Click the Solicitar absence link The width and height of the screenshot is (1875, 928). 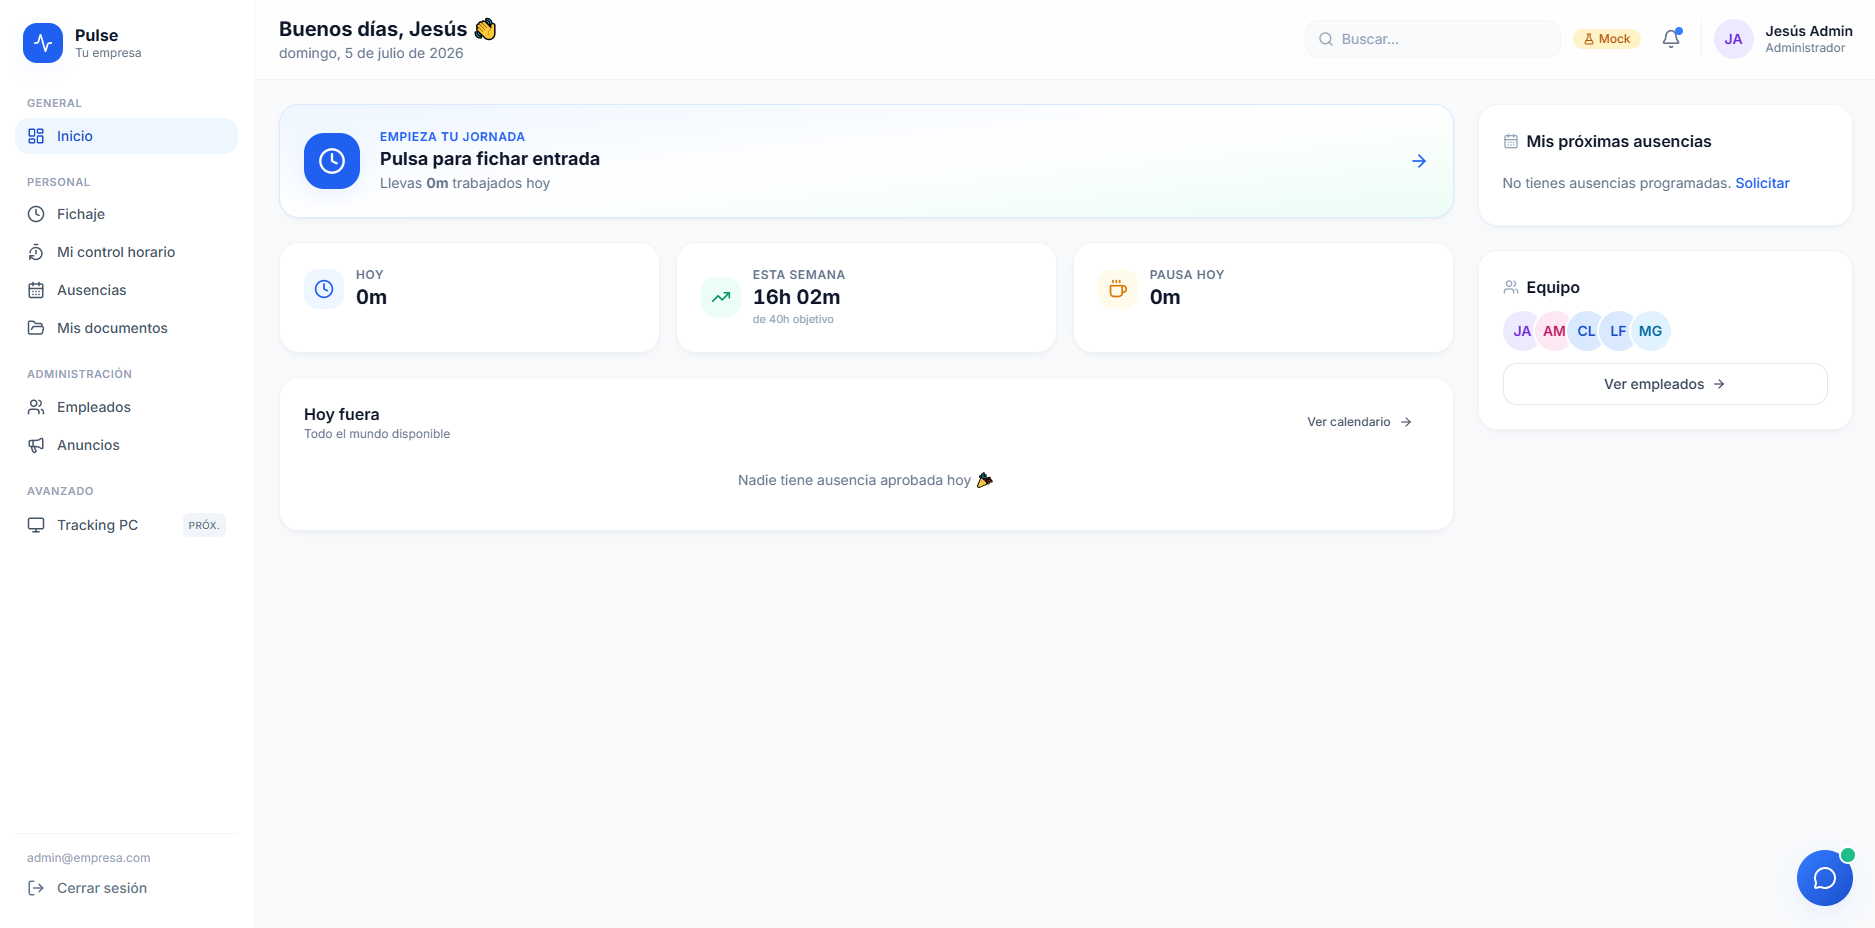point(1762,183)
